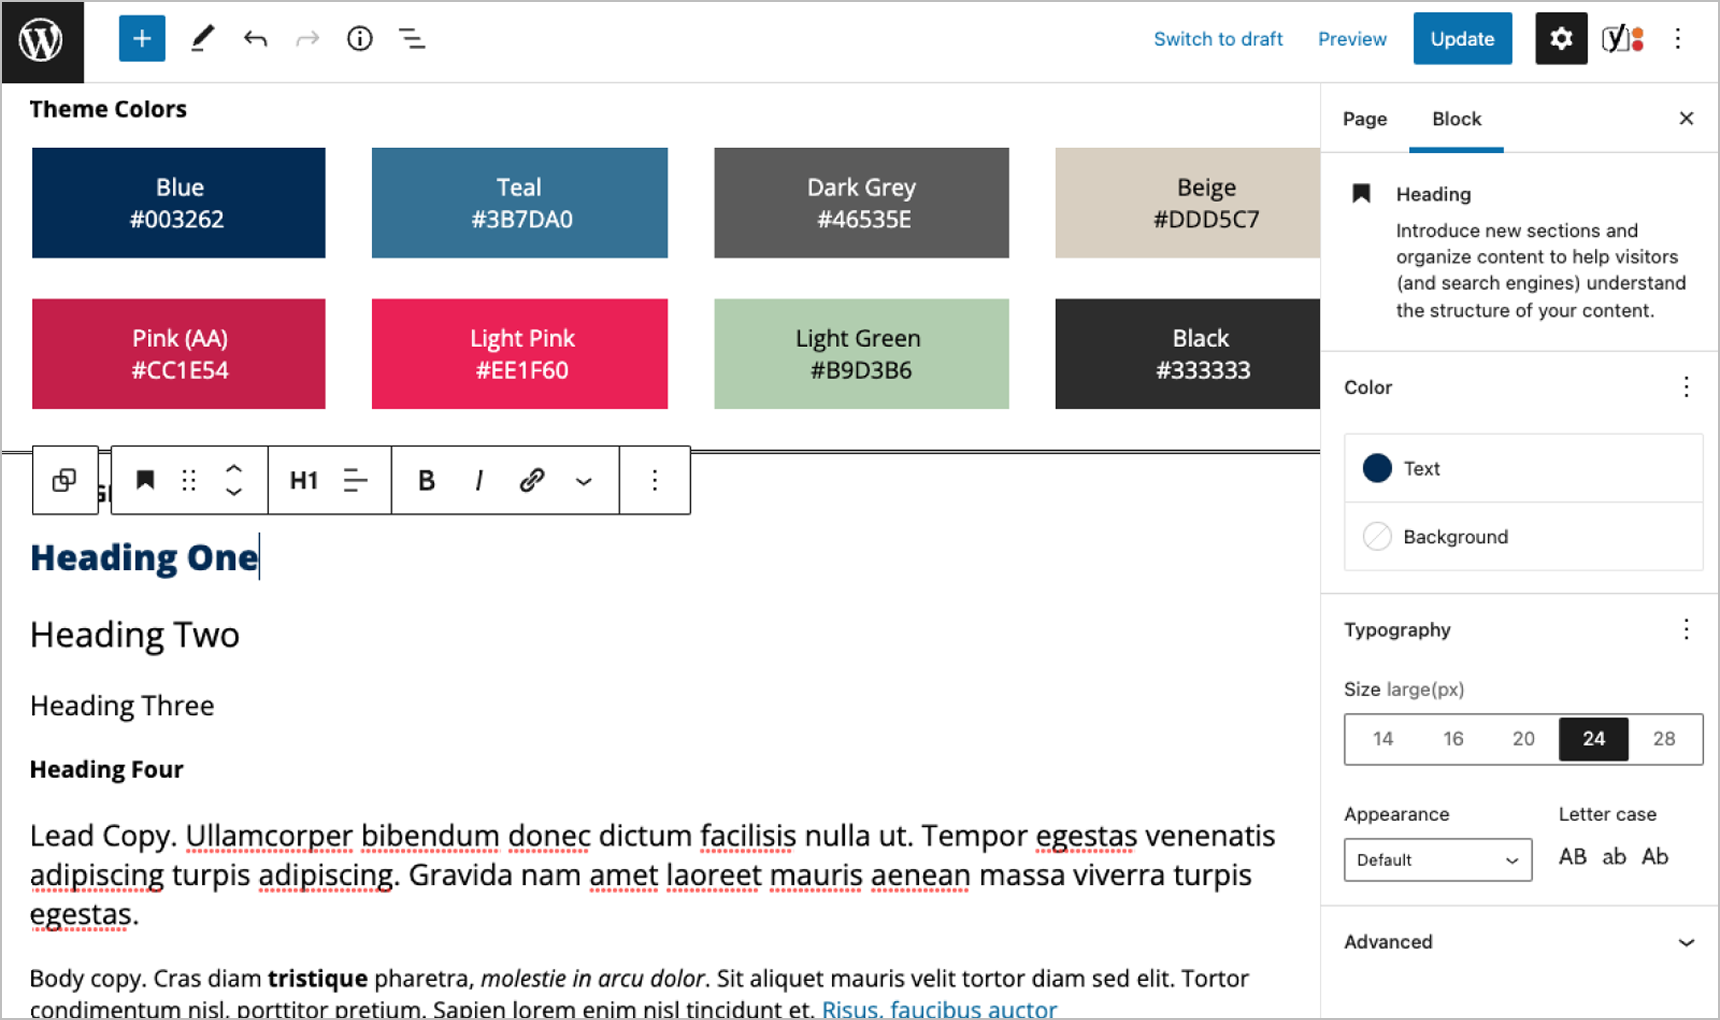Move heading block up
Screen dimensions: 1720x1020
[x=234, y=468]
